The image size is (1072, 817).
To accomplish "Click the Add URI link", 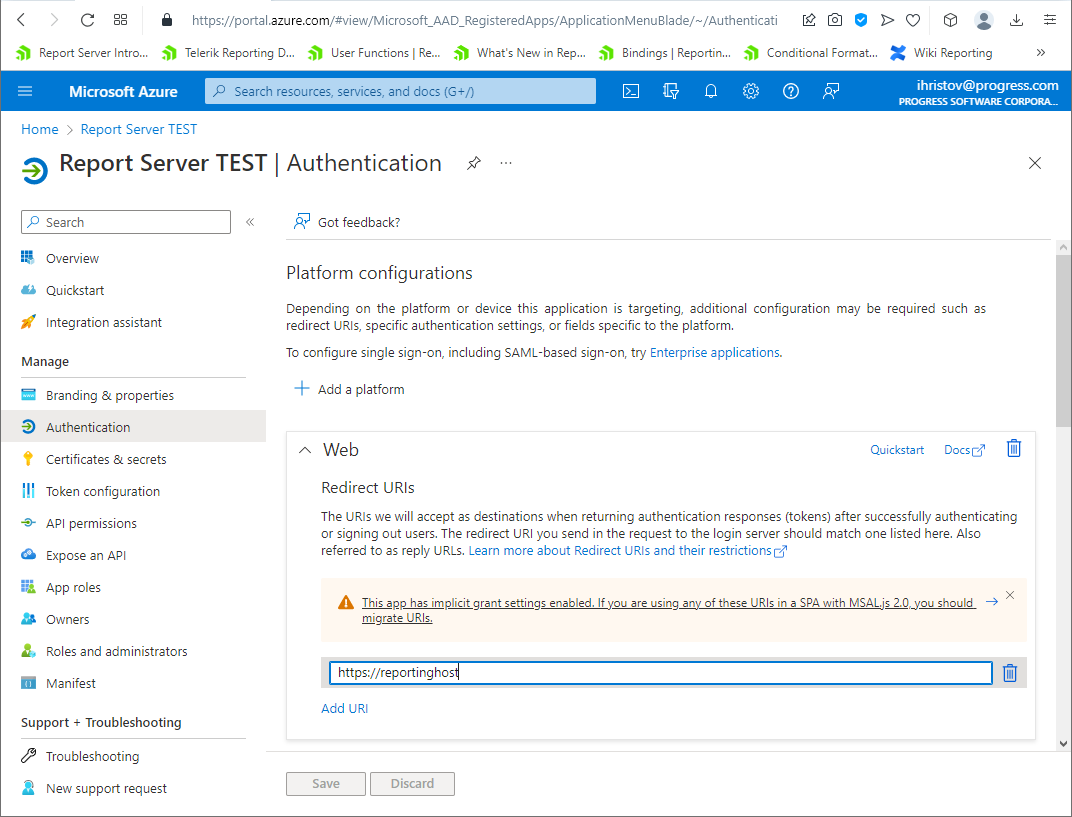I will (344, 707).
